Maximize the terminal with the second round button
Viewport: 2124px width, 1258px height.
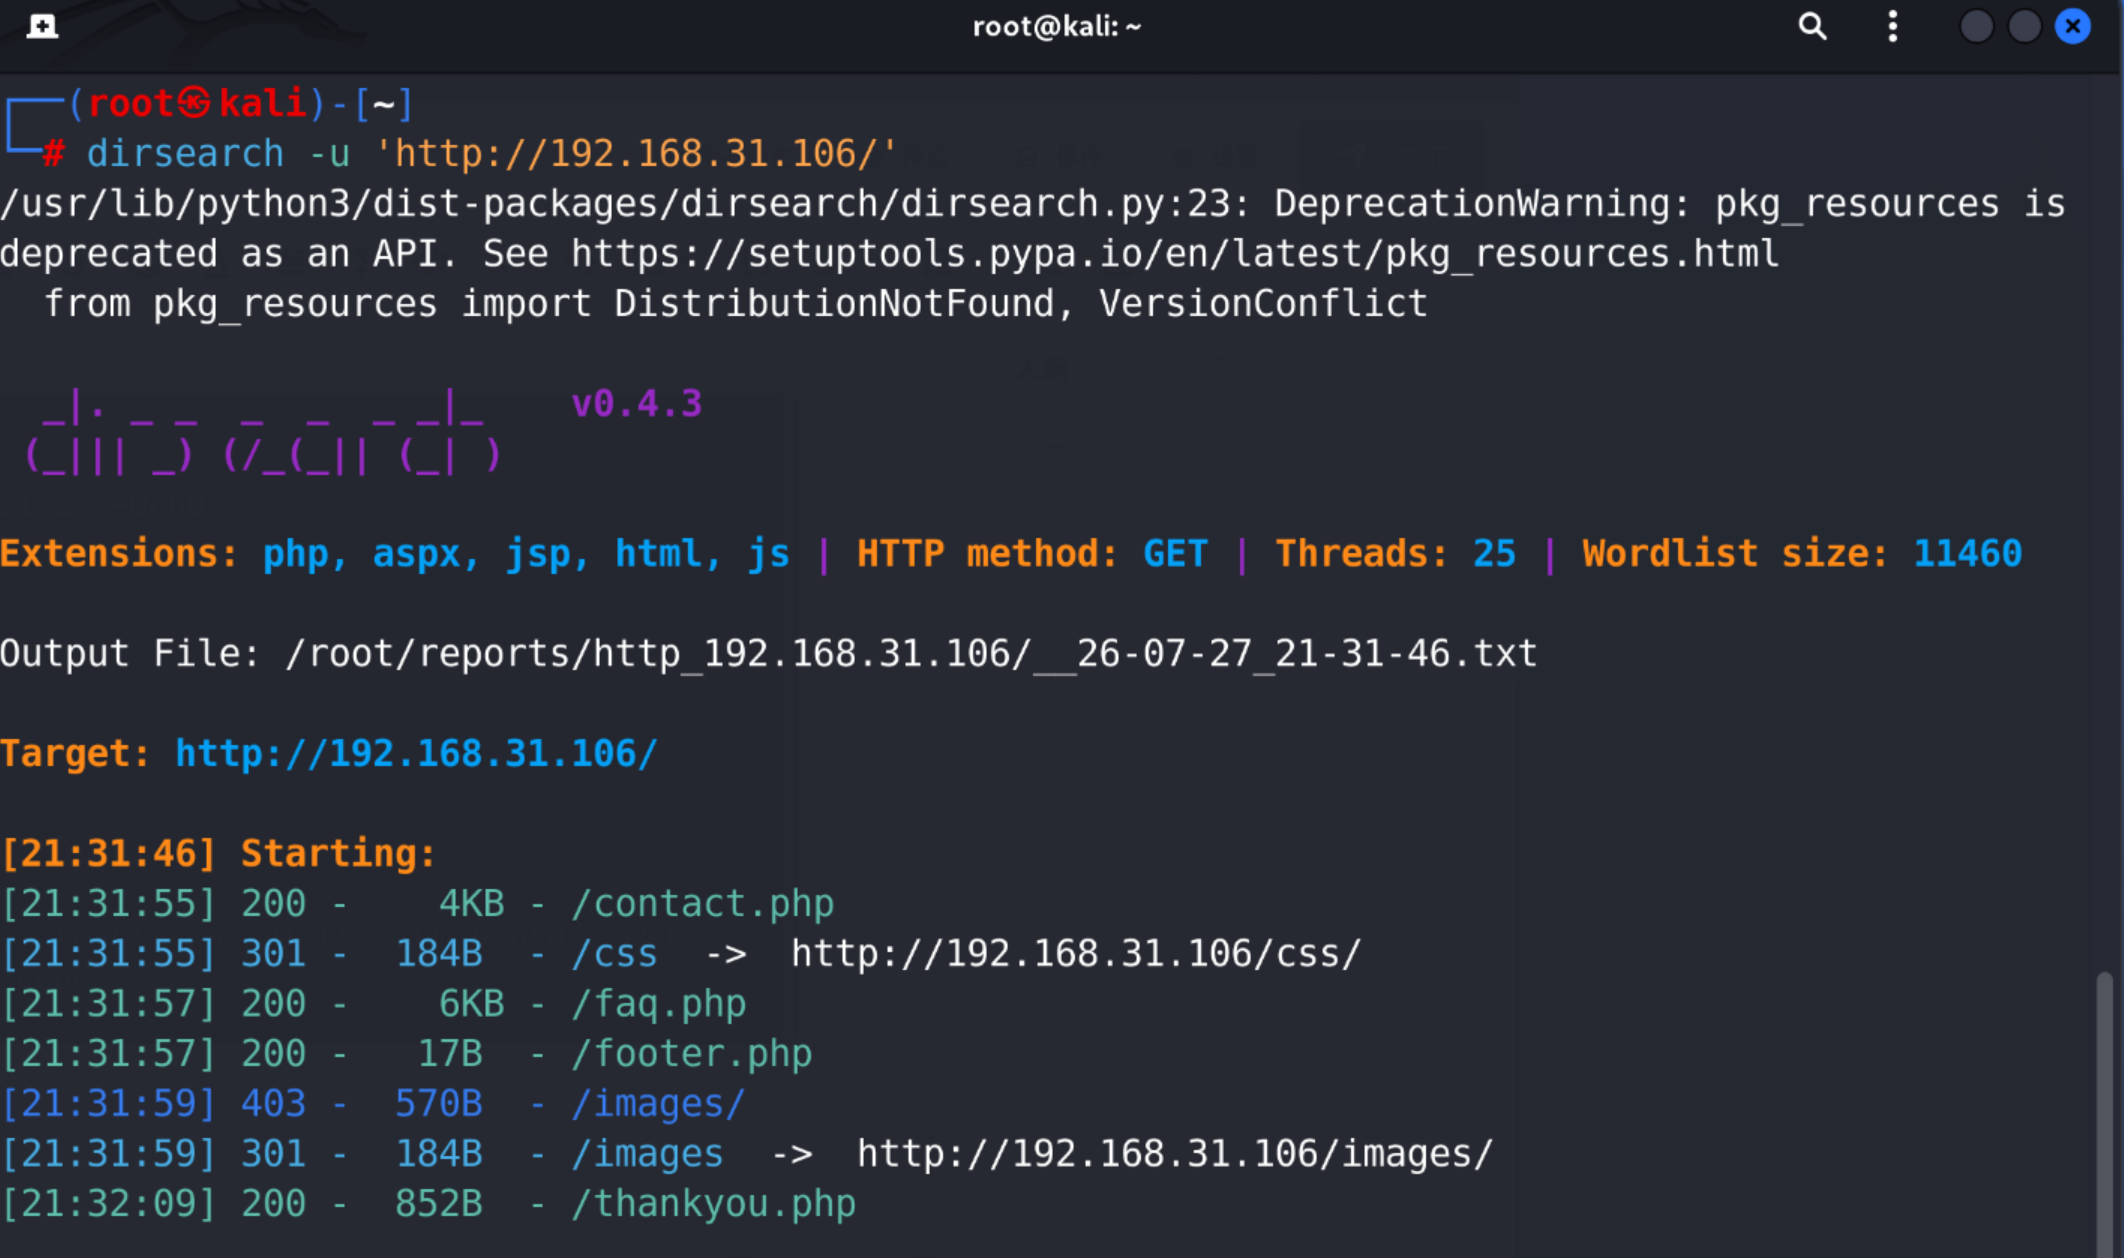click(2024, 26)
